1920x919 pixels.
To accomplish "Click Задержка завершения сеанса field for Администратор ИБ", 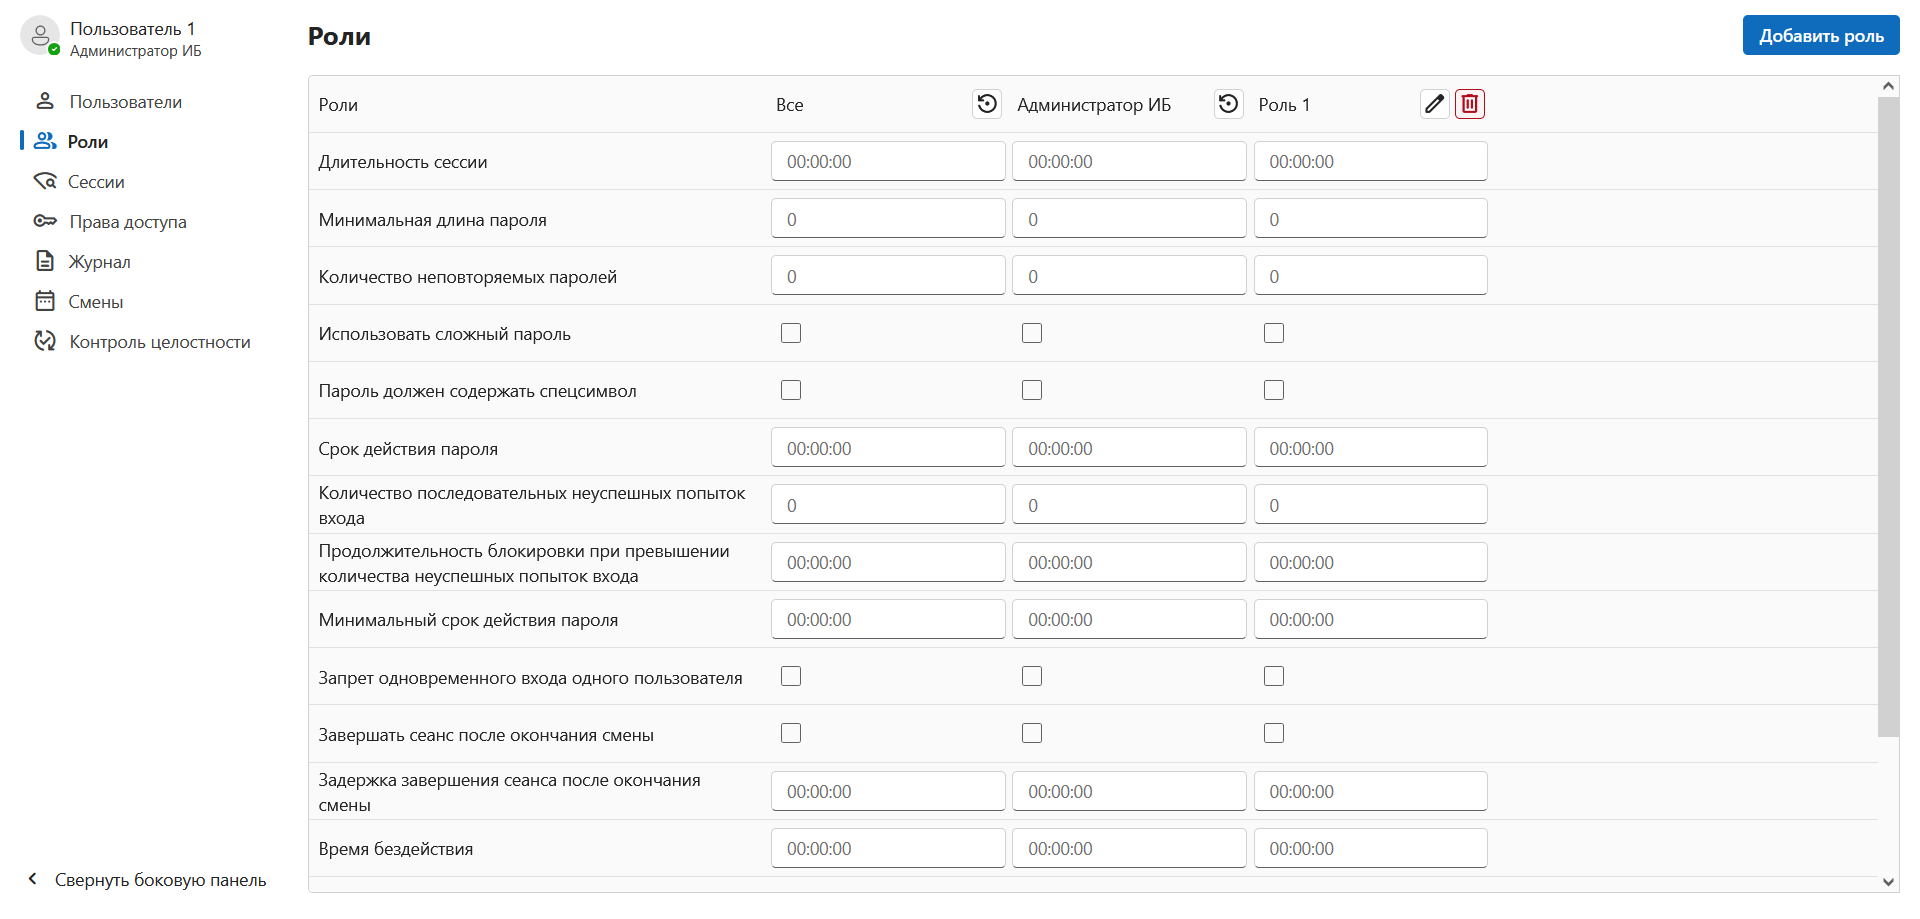I will [1129, 791].
